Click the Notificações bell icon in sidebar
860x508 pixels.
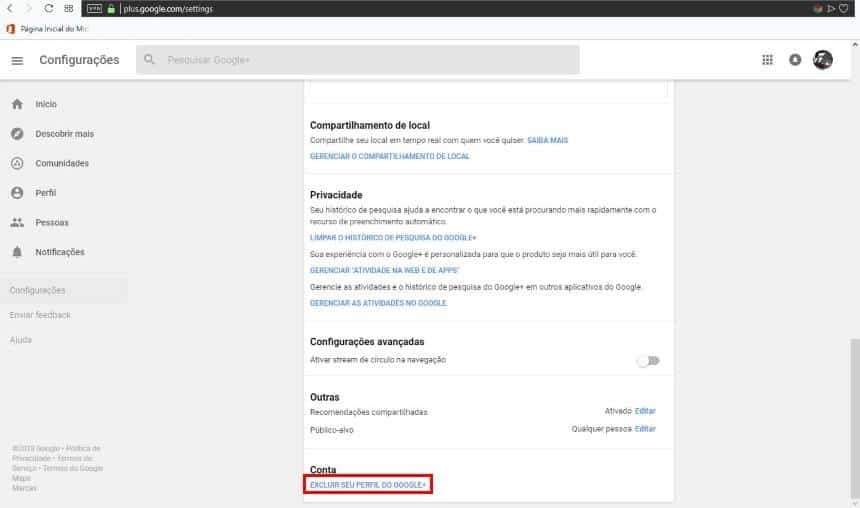point(17,252)
